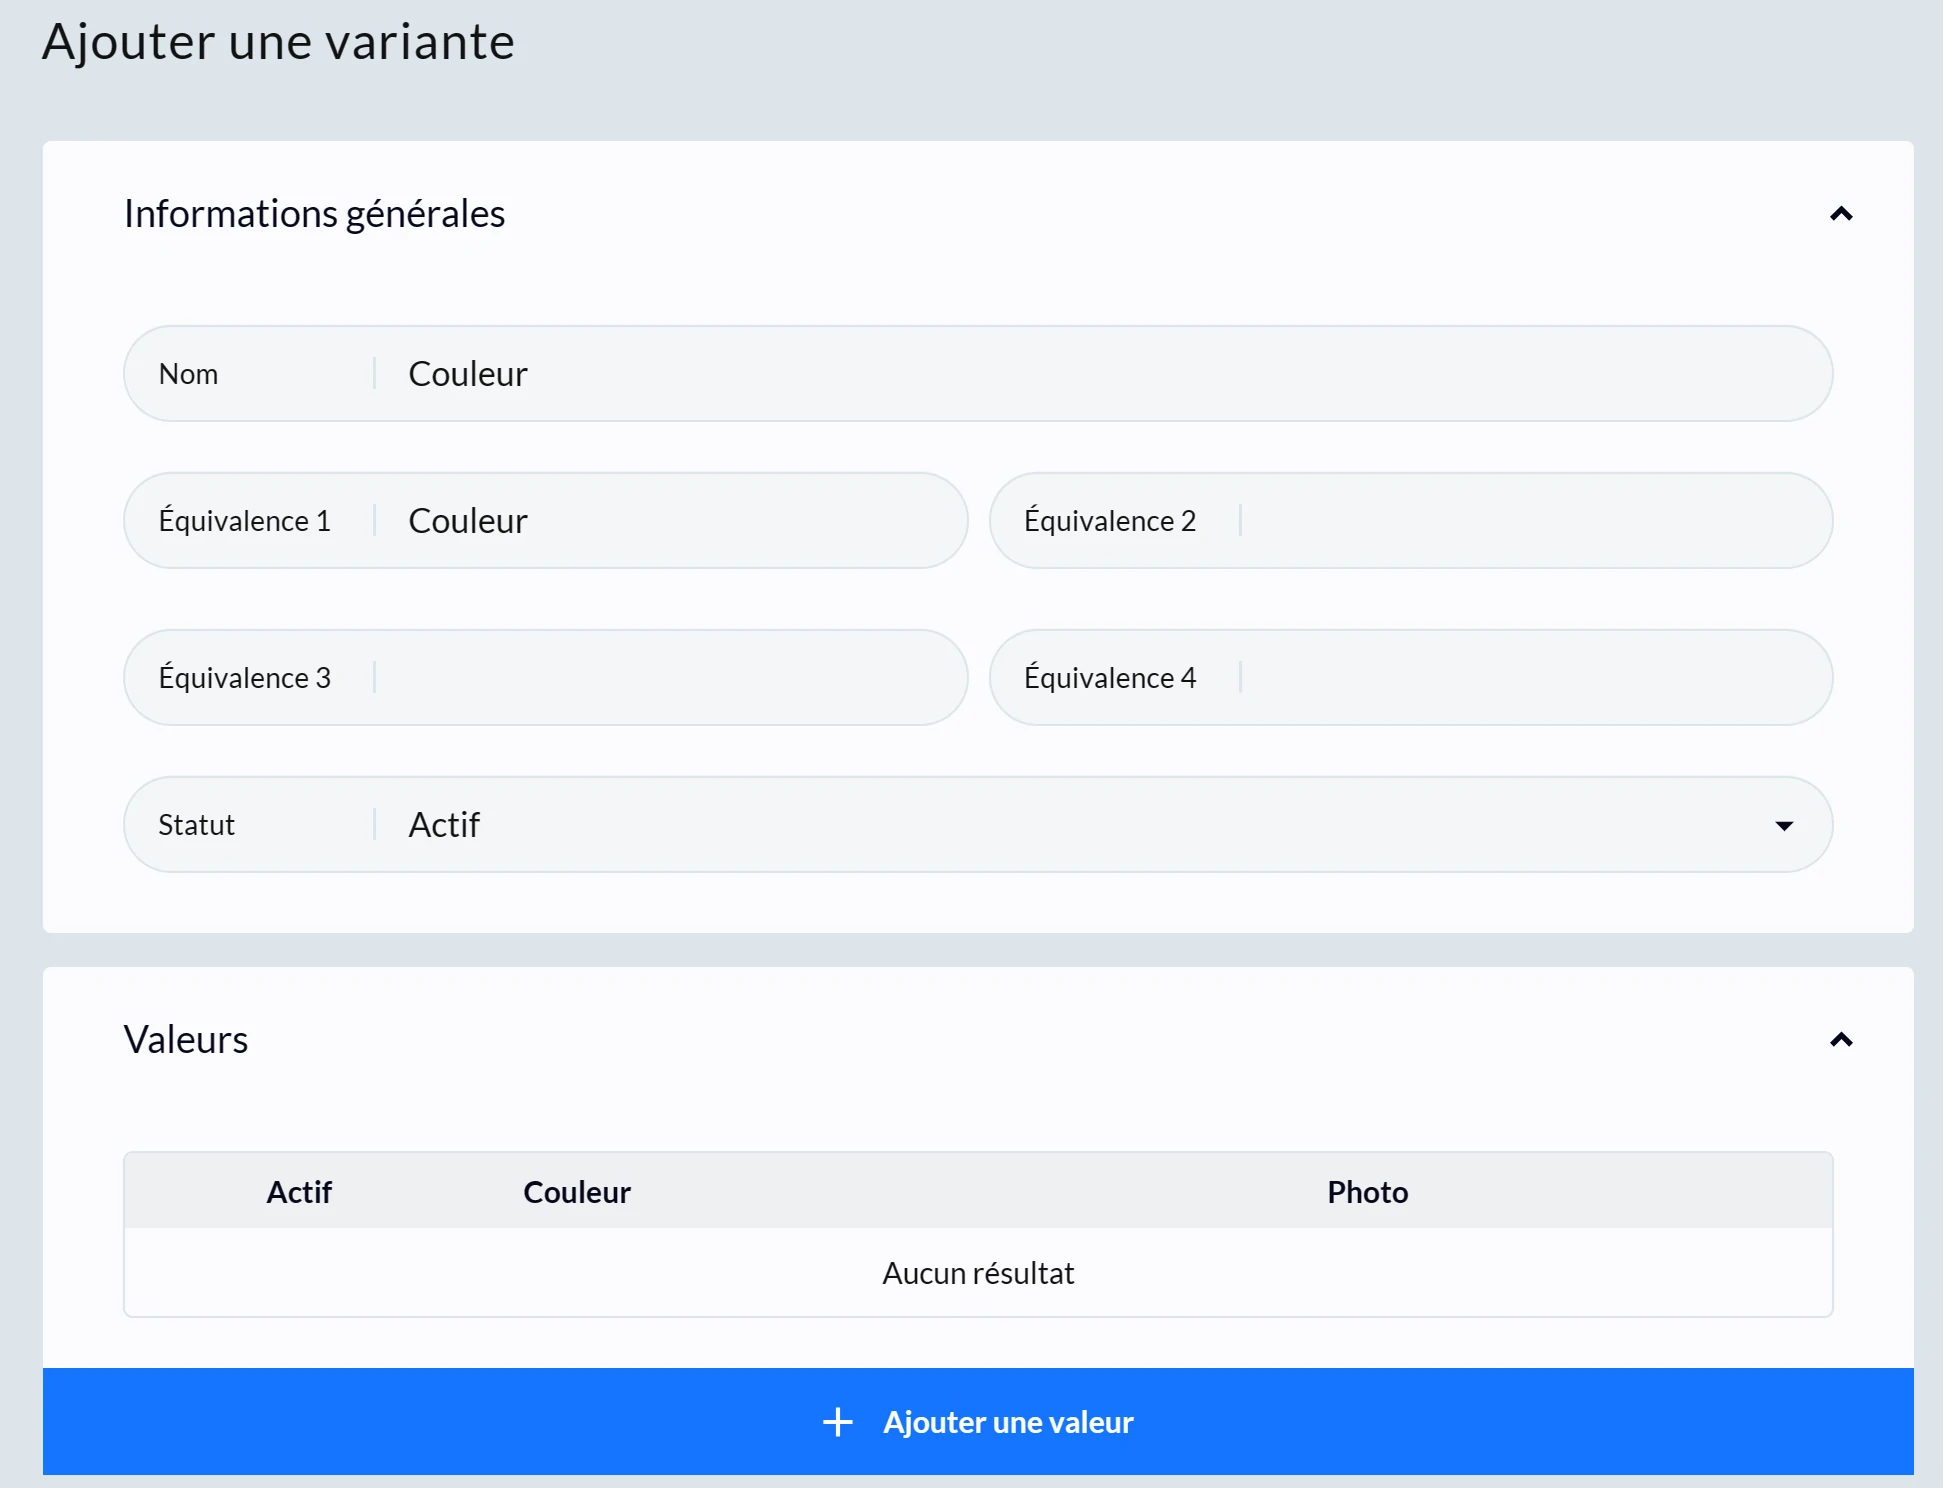Click the Aucun résultat text
Image resolution: width=1943 pixels, height=1488 pixels.
click(977, 1273)
